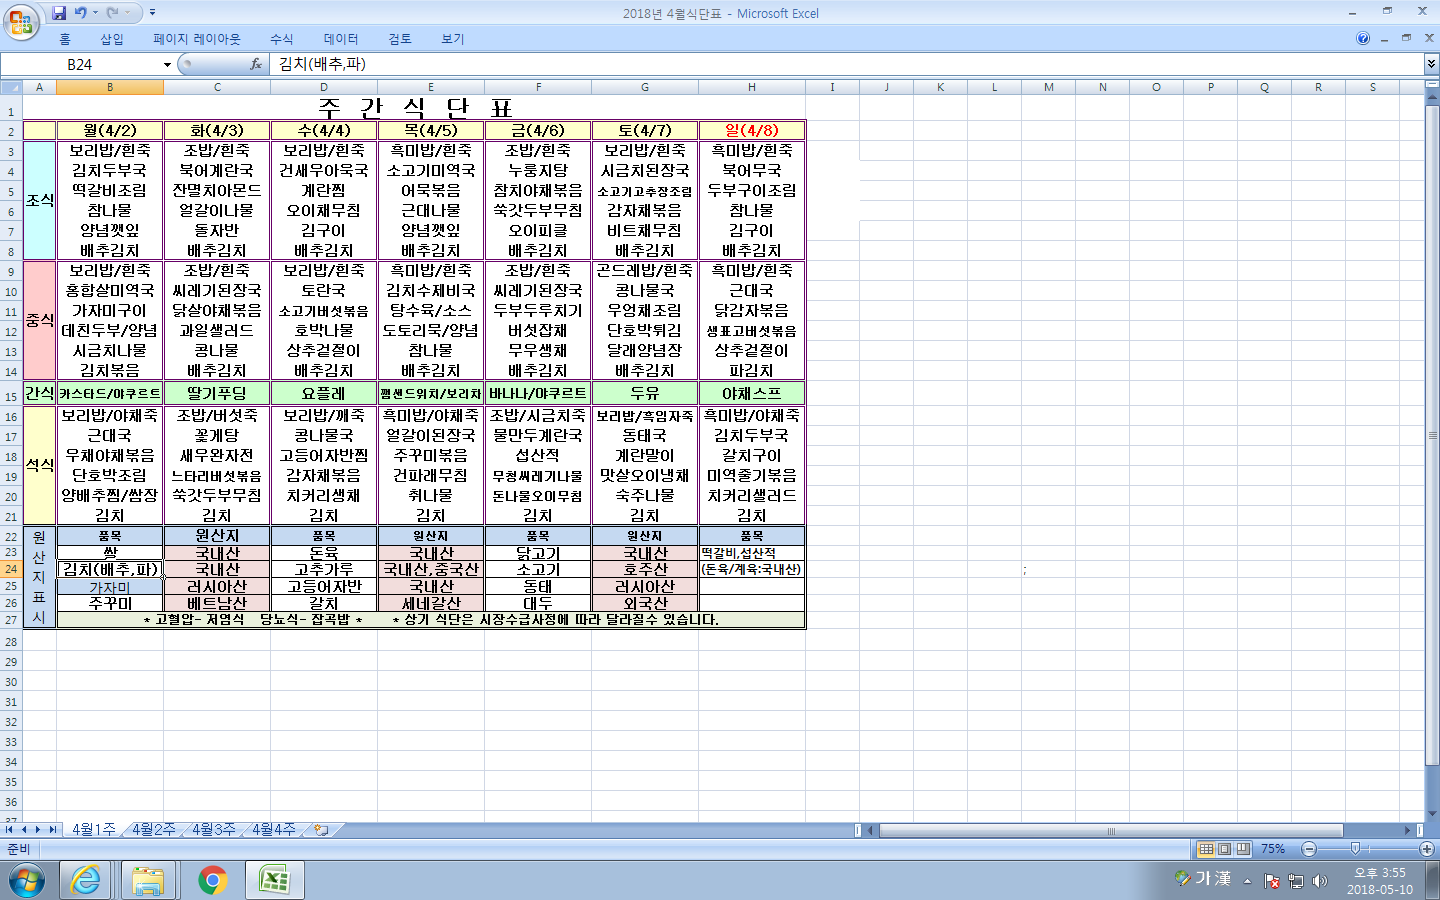Expand the Customize Quick Access Toolbar menu
This screenshot has width=1440, height=900.
coord(152,13)
